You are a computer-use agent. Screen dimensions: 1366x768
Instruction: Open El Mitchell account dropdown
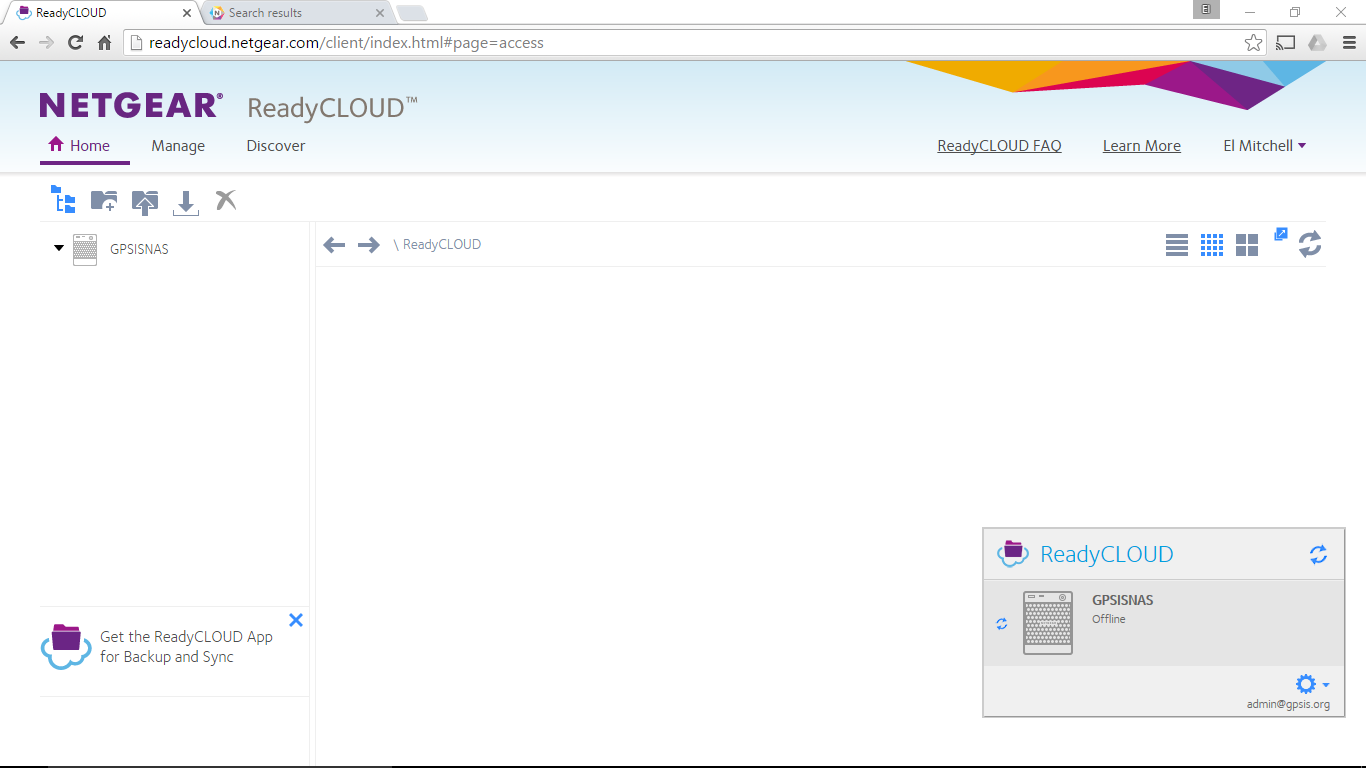[x=1265, y=146]
